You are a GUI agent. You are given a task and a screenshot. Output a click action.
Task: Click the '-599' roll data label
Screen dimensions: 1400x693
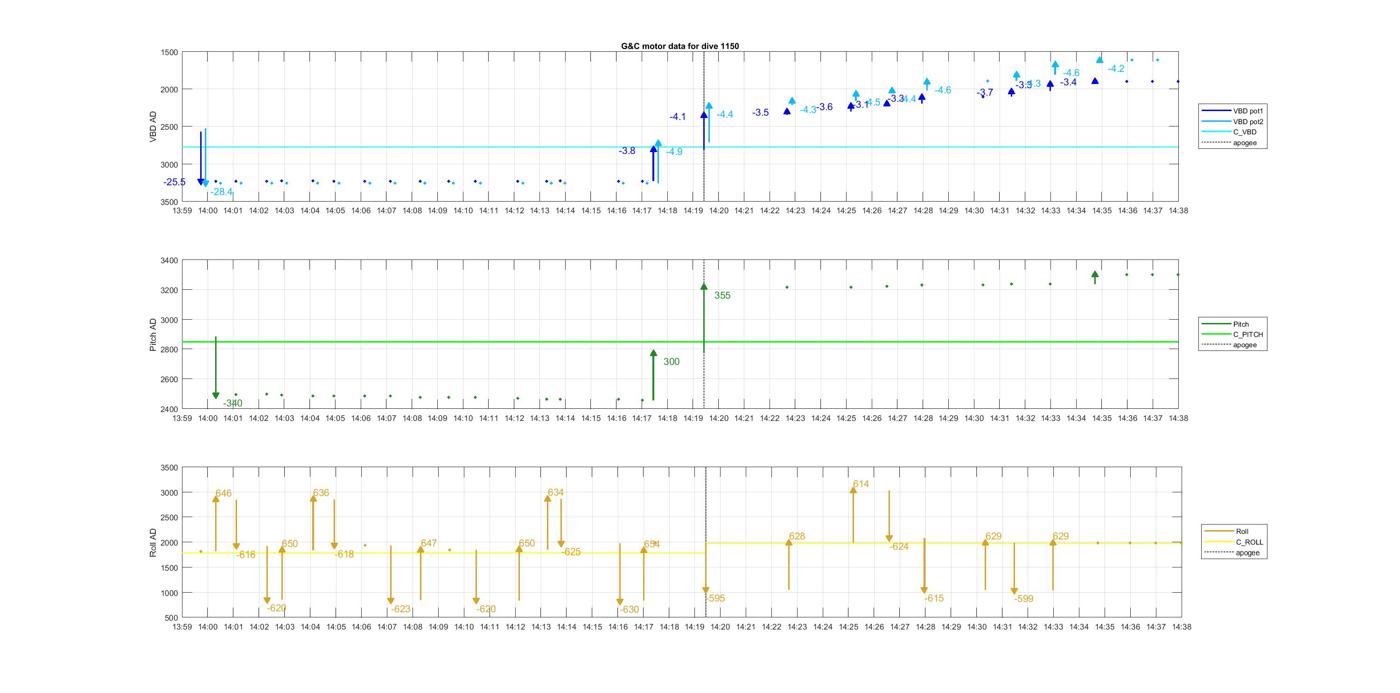pos(1024,599)
